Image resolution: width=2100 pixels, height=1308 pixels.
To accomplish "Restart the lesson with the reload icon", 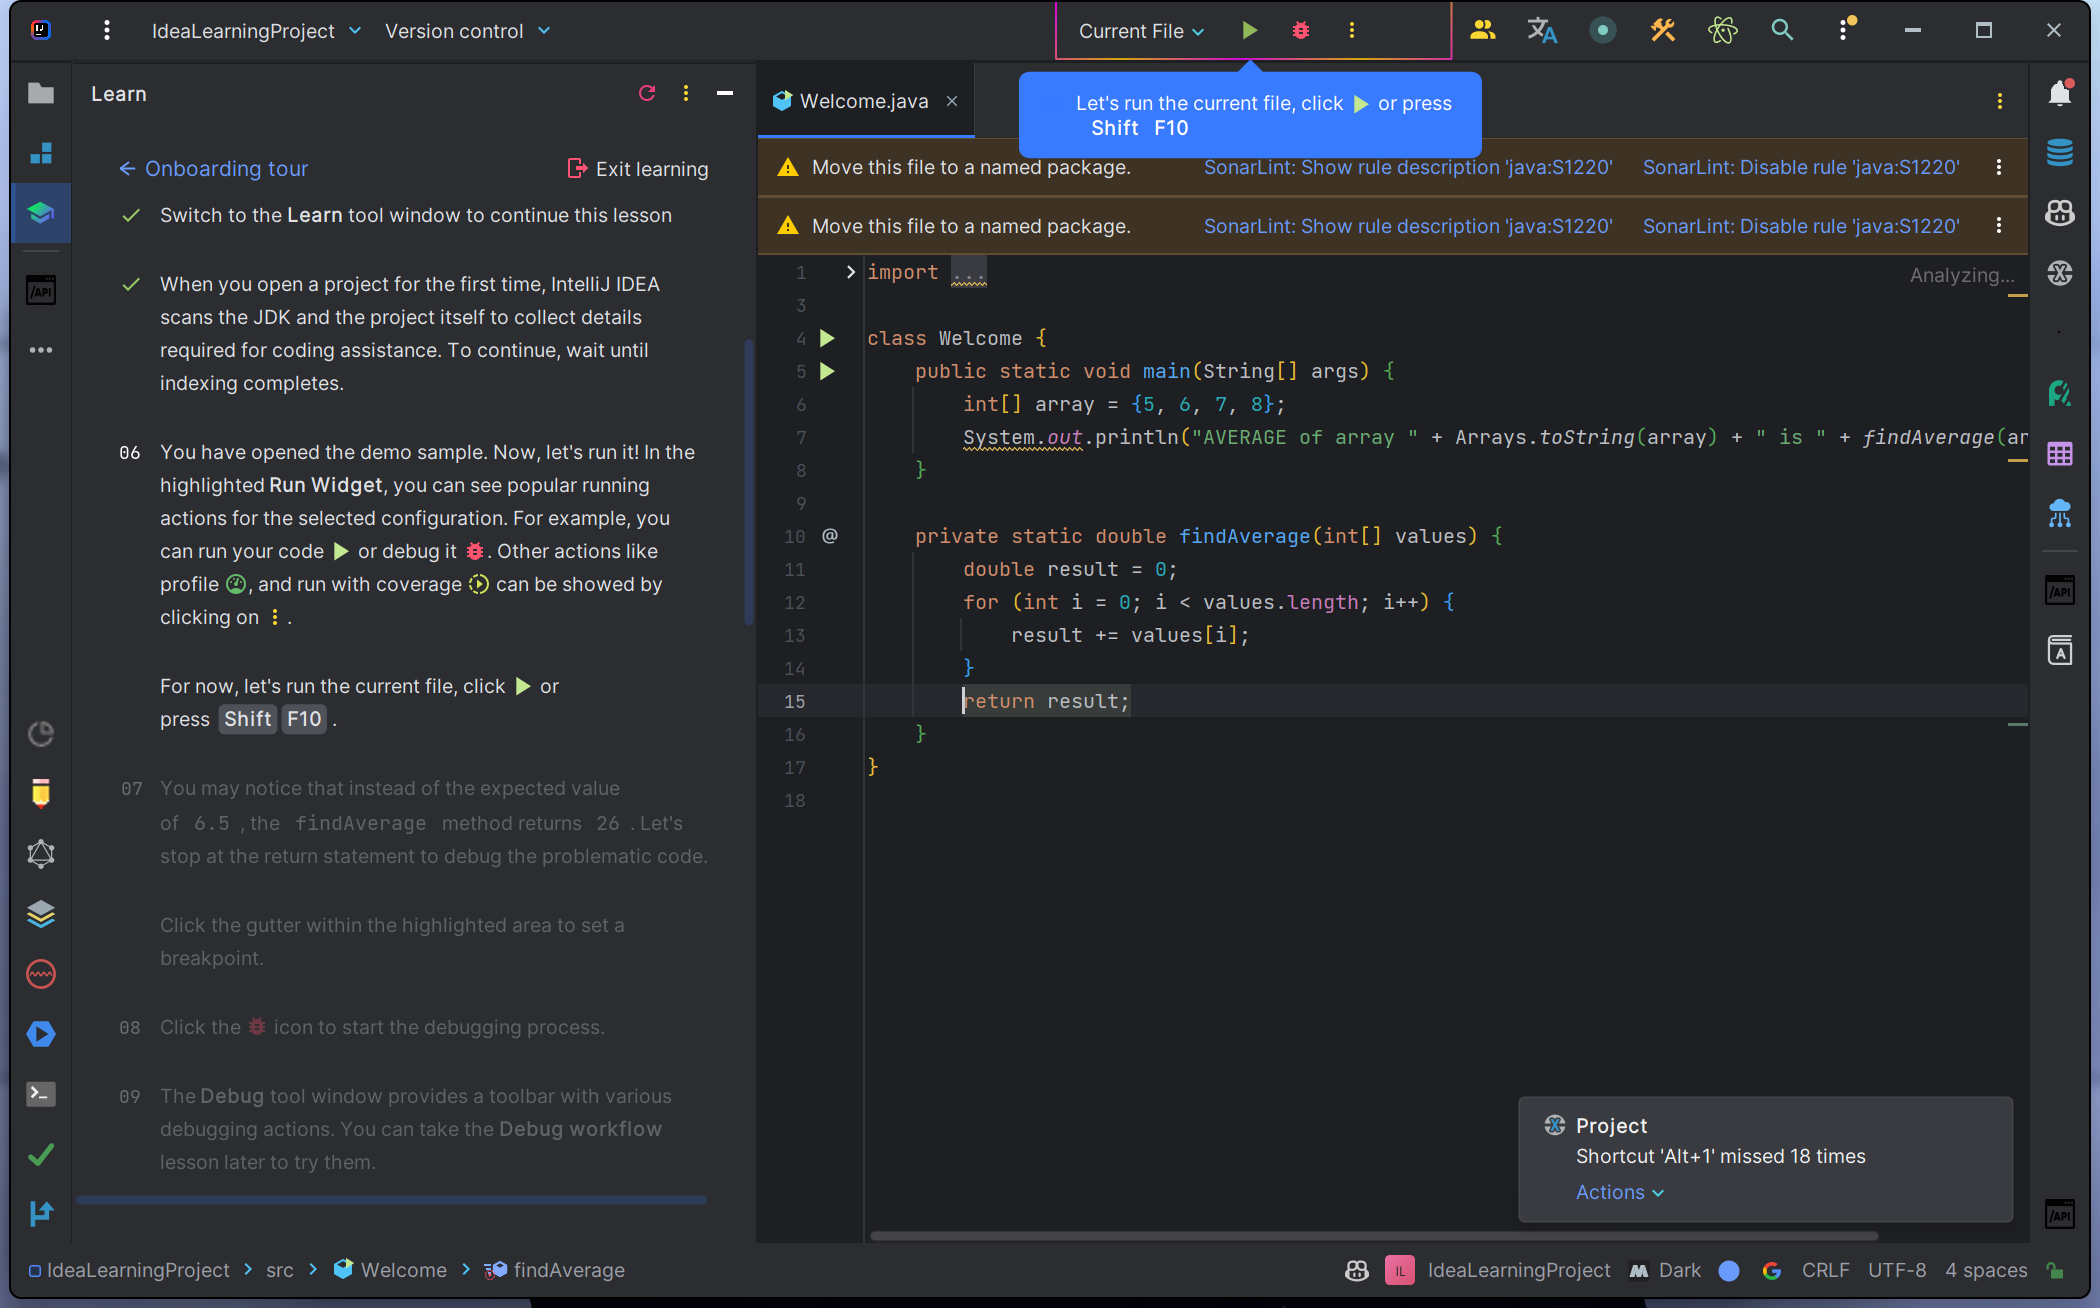I will point(647,93).
